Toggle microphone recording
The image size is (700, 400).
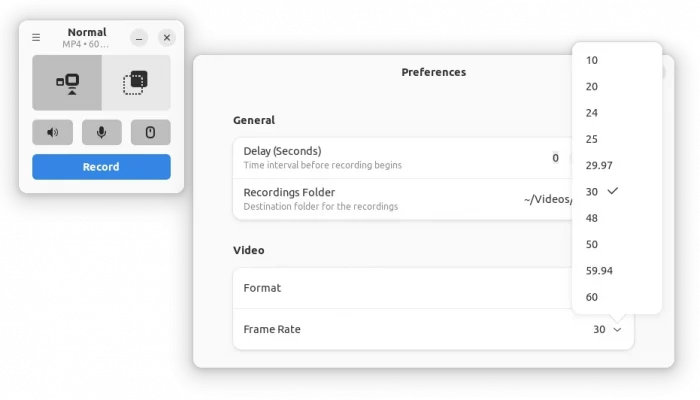pyautogui.click(x=101, y=132)
